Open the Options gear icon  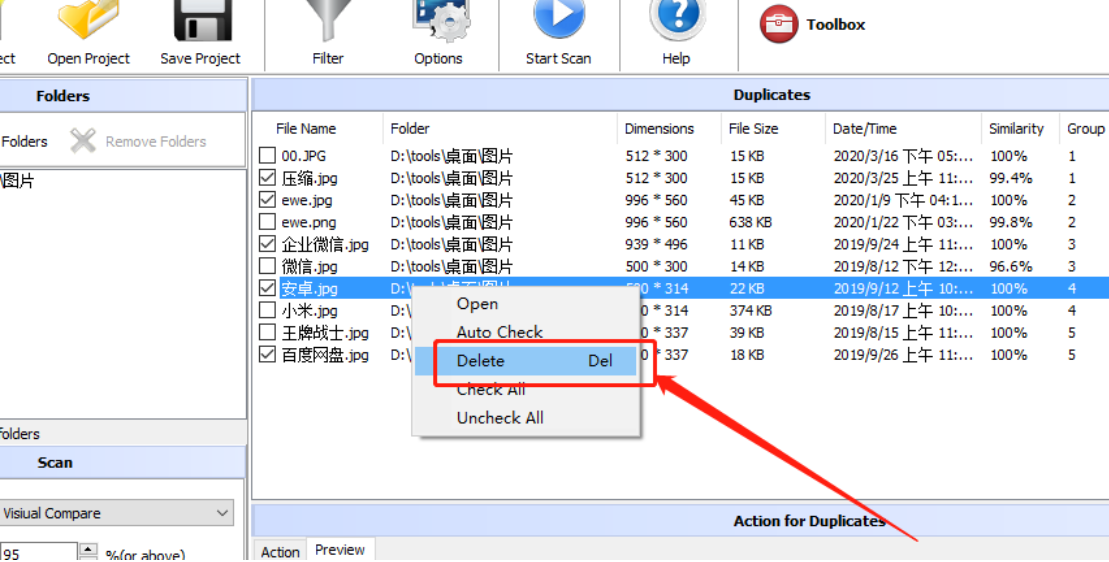coord(439,22)
